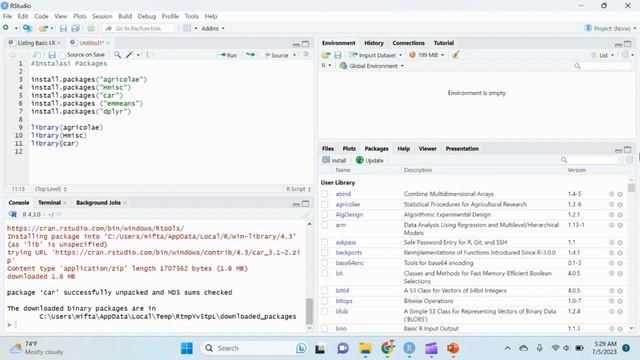
Task: Open the Addins dropdown
Action: pos(213,28)
